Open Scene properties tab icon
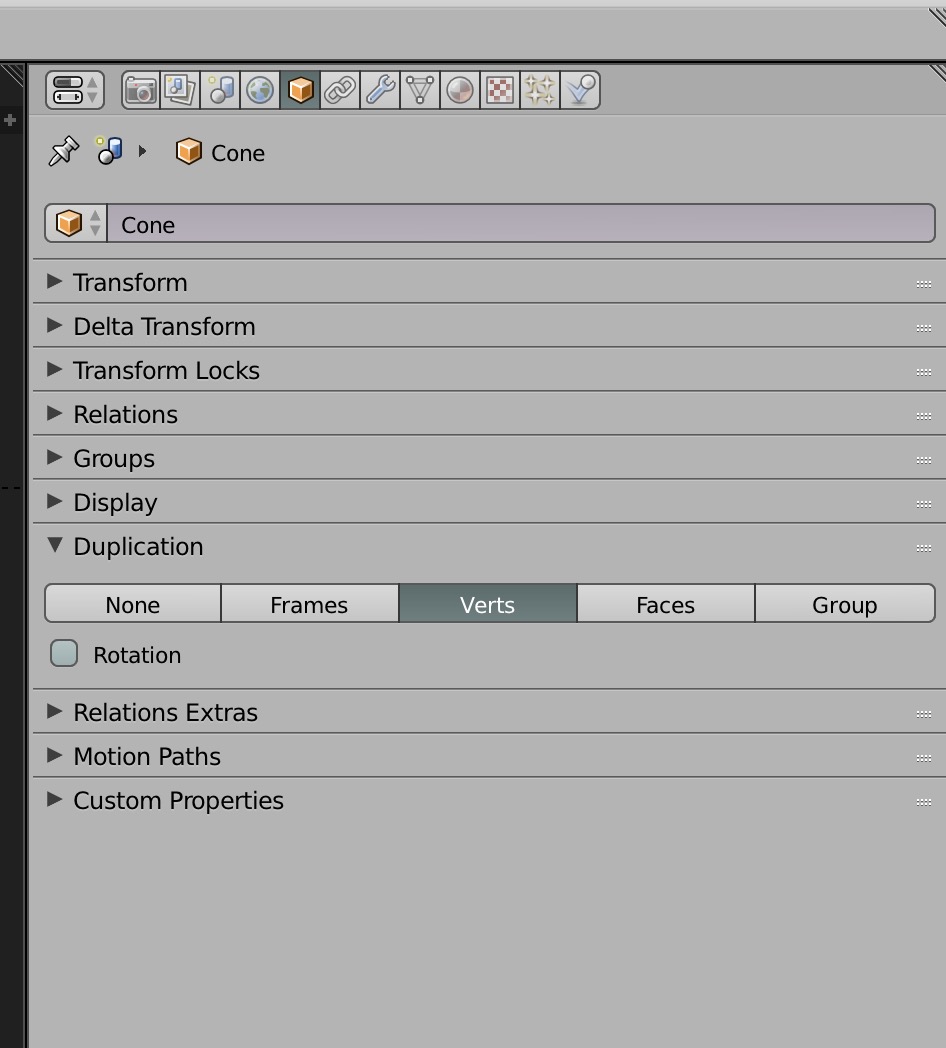This screenshot has height=1048, width=946. 220,90
